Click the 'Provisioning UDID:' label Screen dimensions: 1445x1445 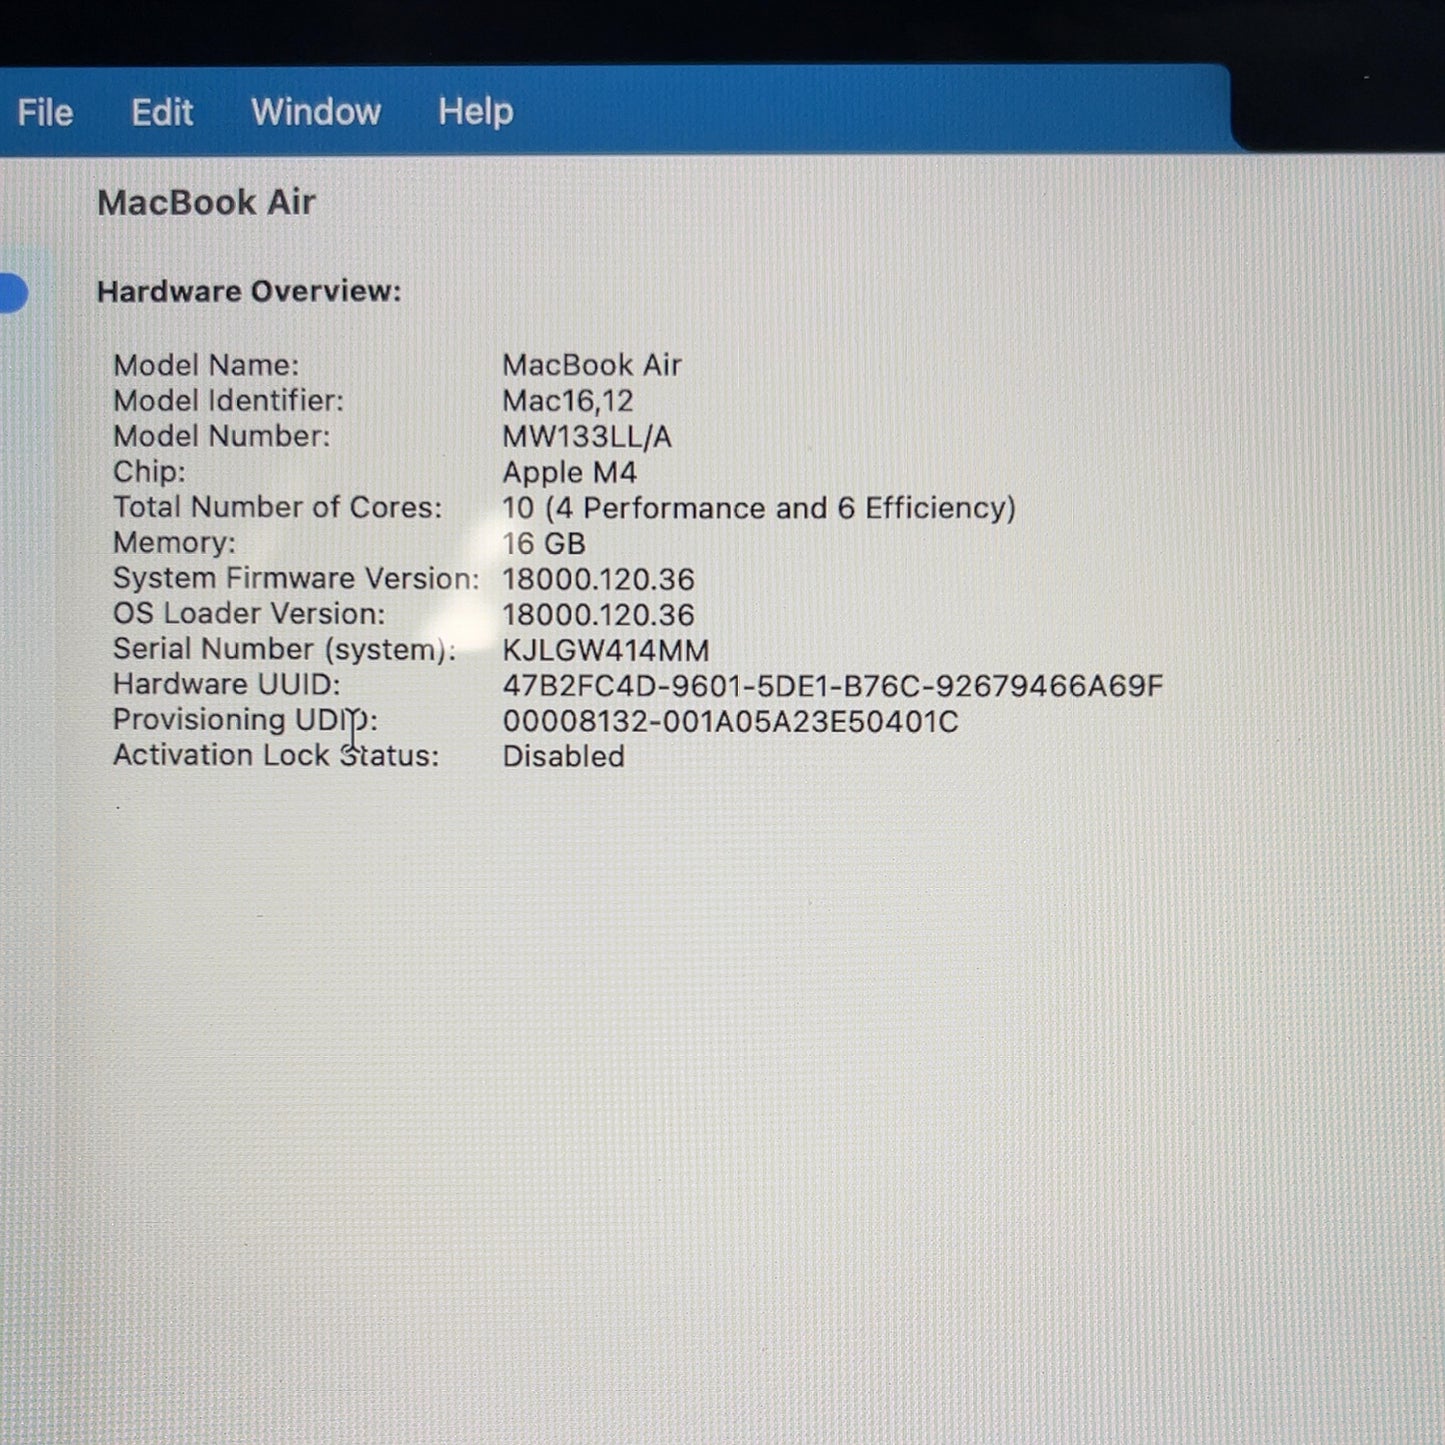click(x=245, y=720)
